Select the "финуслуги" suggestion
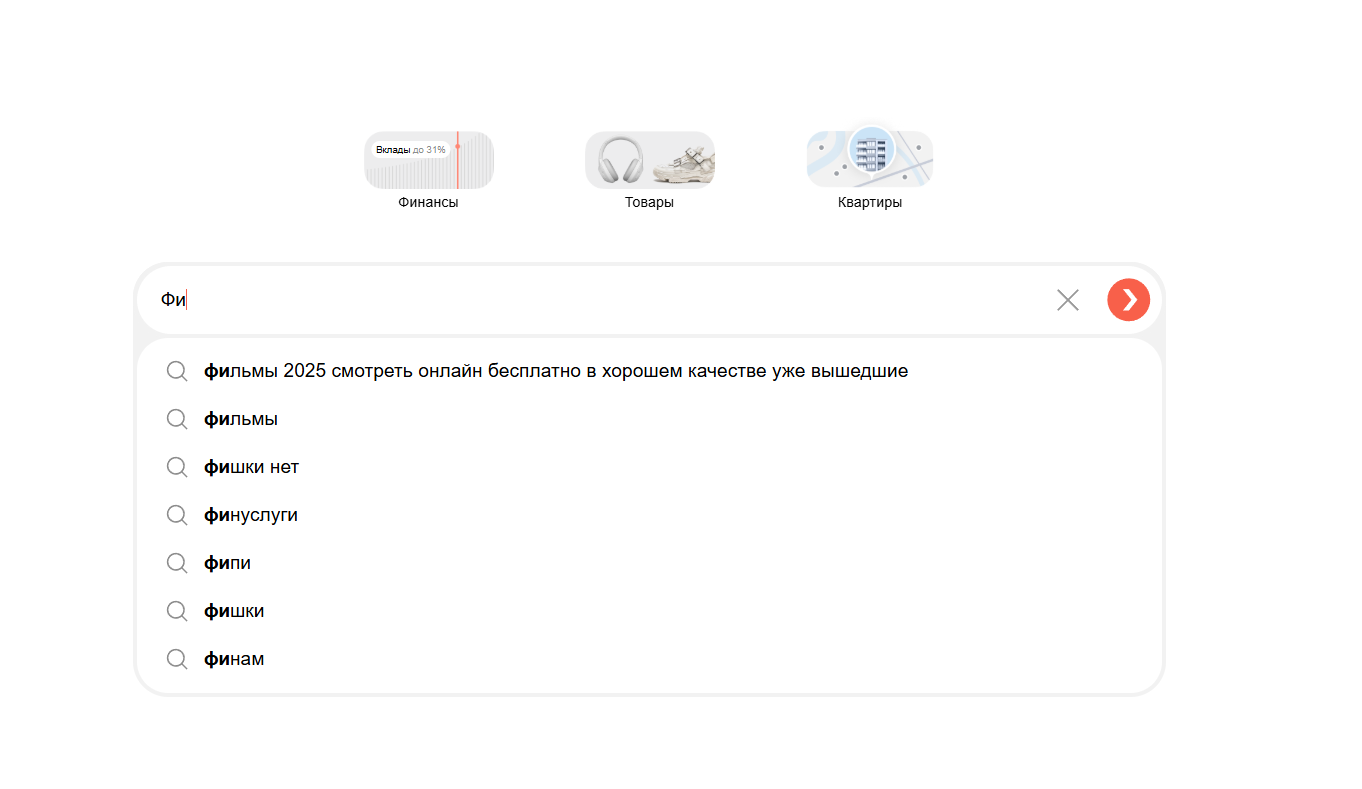Screen dimensions: 1362x789 251,515
